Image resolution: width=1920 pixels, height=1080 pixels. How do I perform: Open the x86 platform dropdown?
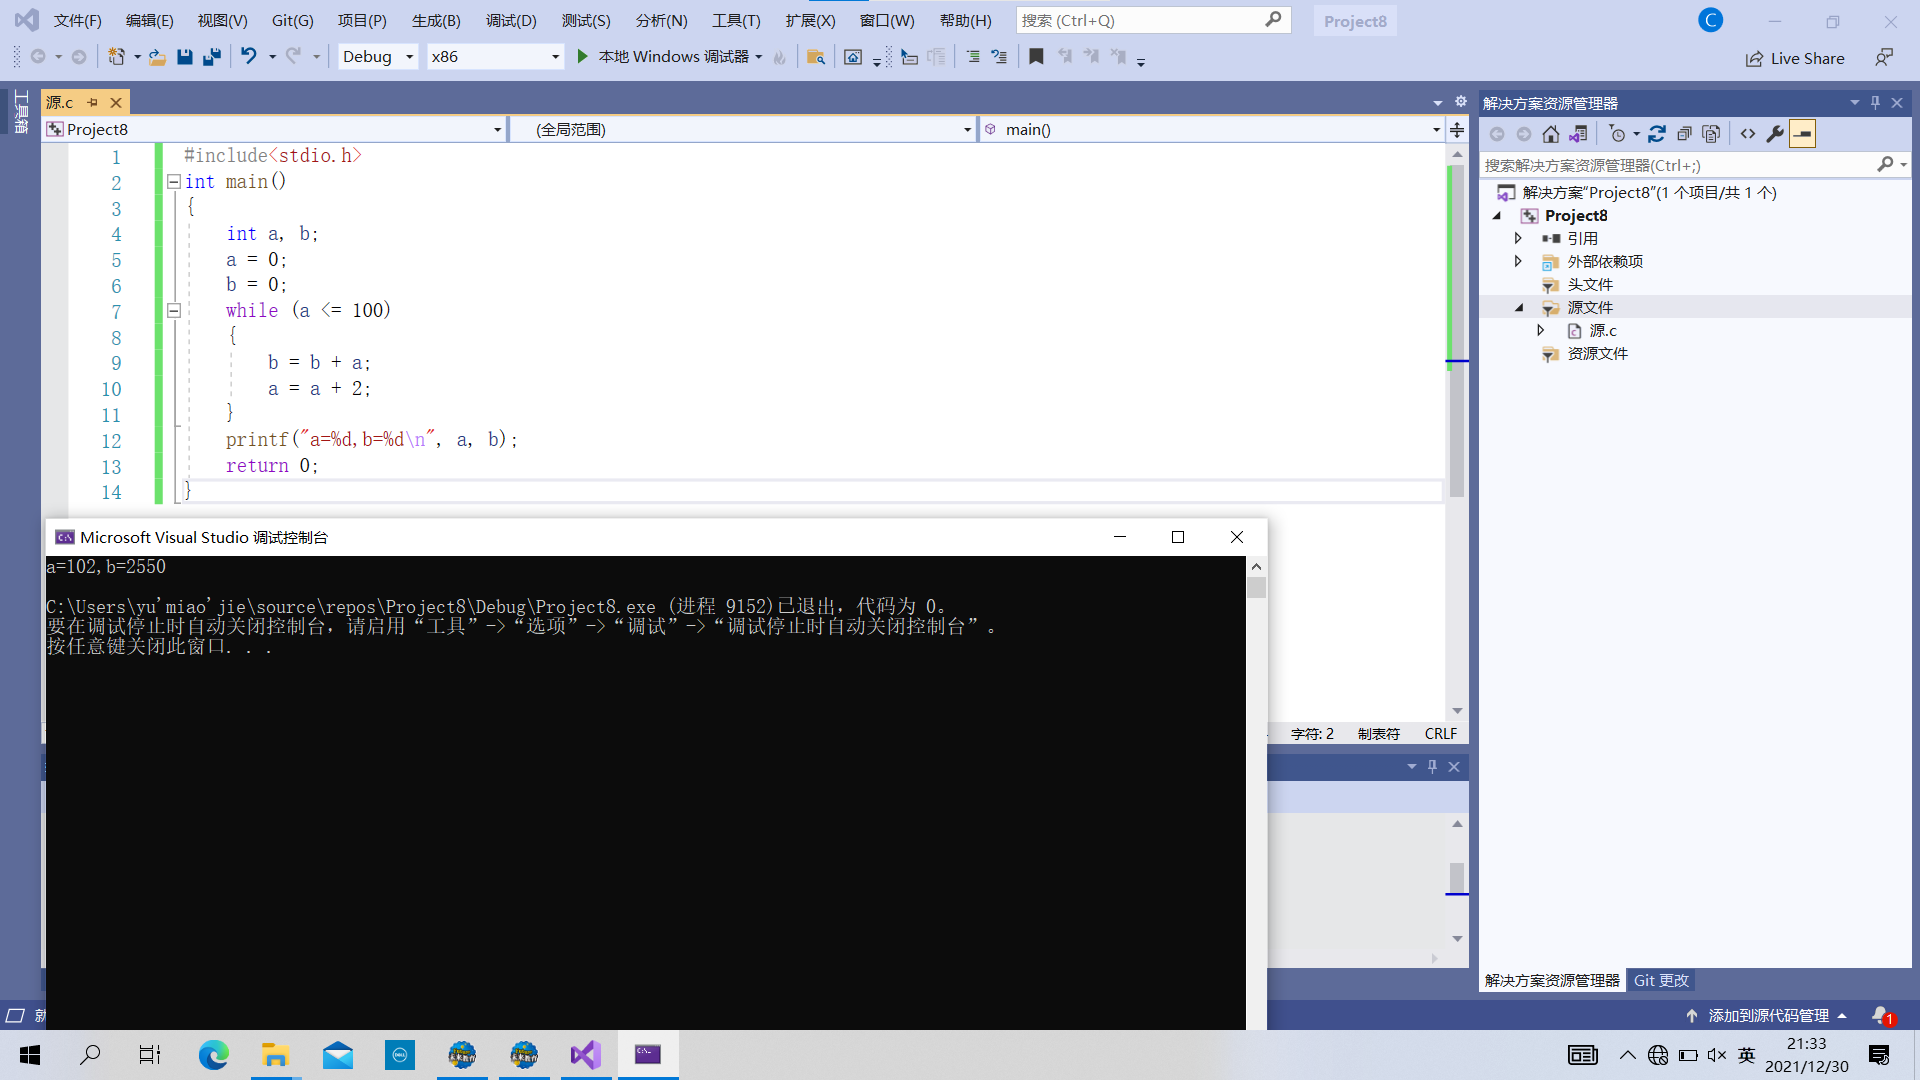coord(555,57)
